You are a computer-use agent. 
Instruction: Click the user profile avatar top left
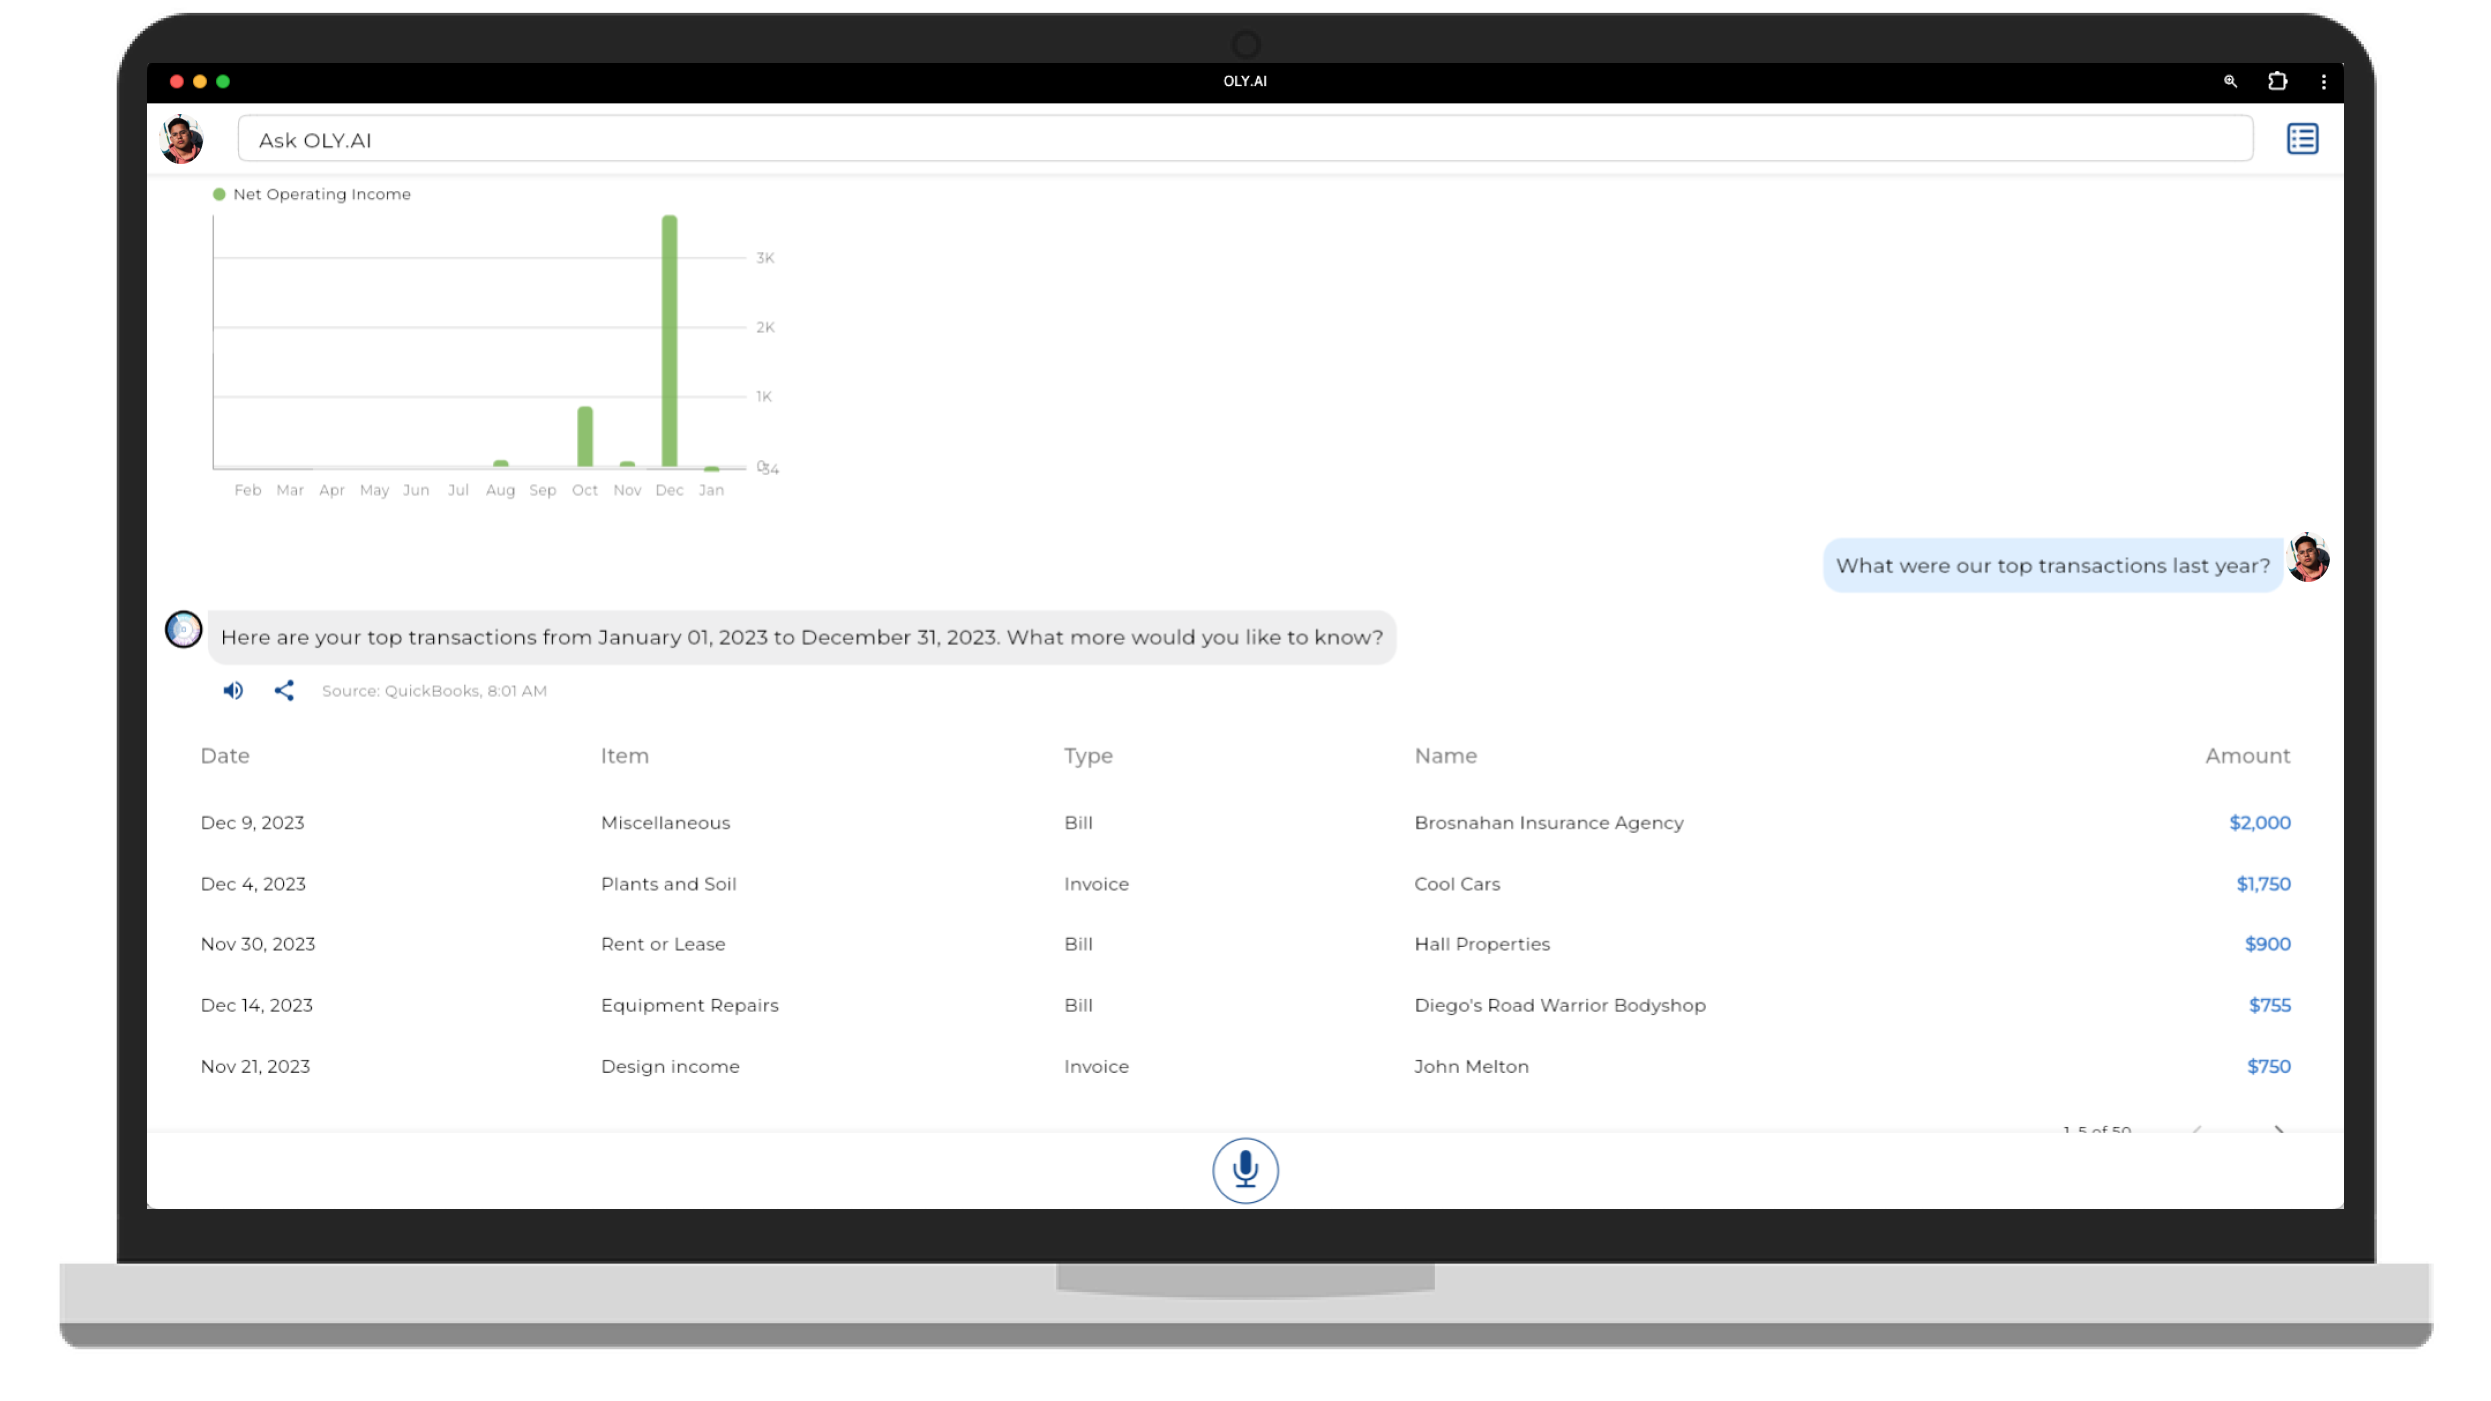182,139
